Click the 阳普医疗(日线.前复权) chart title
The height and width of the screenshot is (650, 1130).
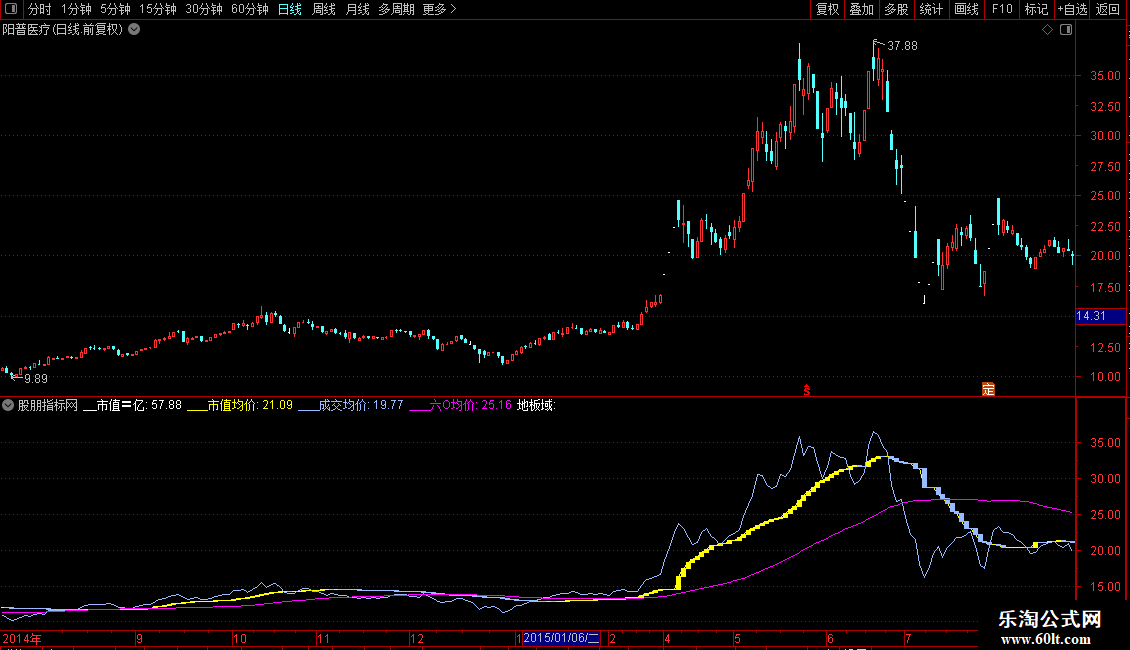point(63,30)
